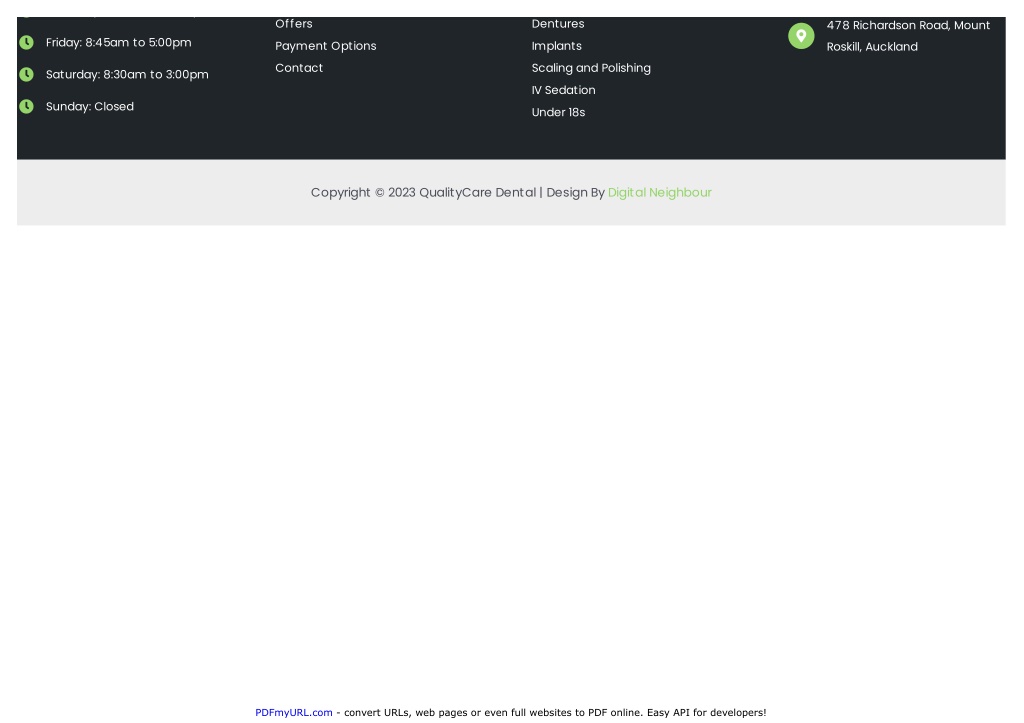The height and width of the screenshot is (723, 1024).
Task: Go to the Contact page link
Action: (x=299, y=68)
